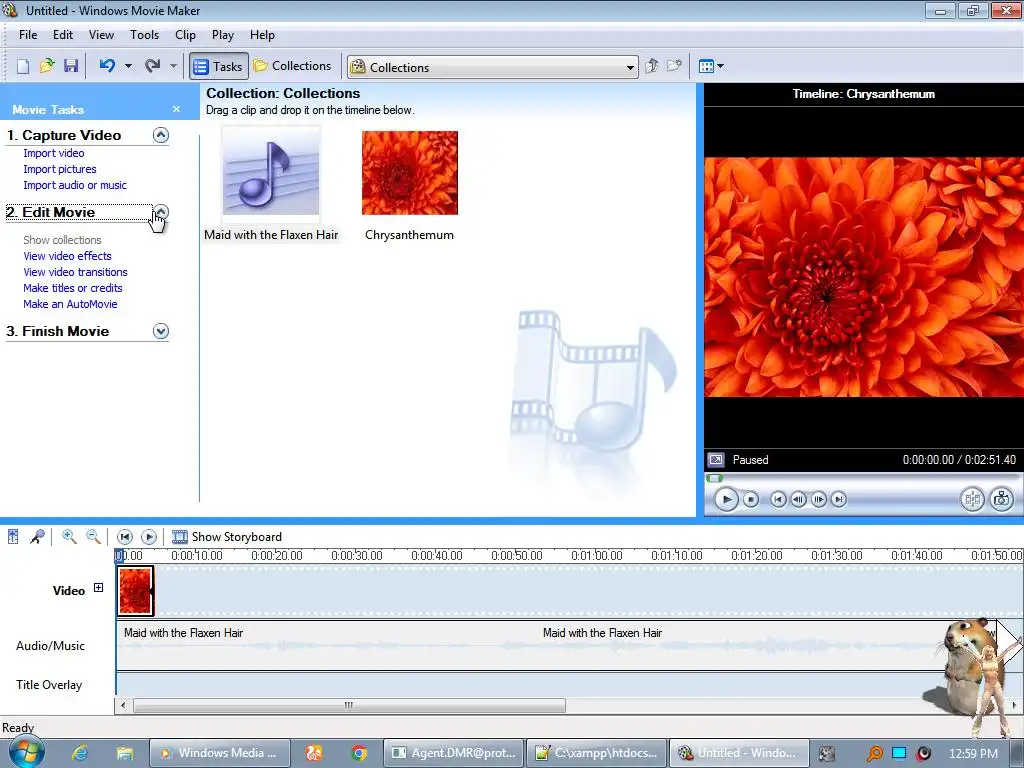Click the timeline horizontal scrollbar thumb

pos(349,705)
